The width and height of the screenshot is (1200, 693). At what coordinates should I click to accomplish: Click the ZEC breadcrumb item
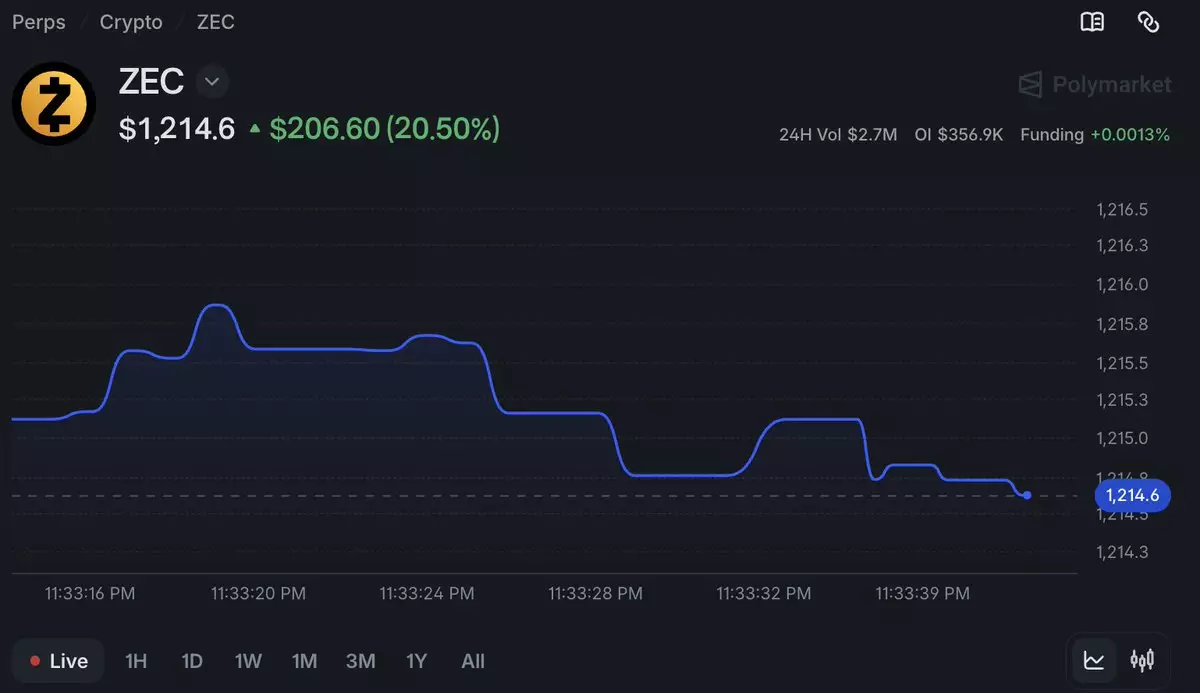(215, 22)
